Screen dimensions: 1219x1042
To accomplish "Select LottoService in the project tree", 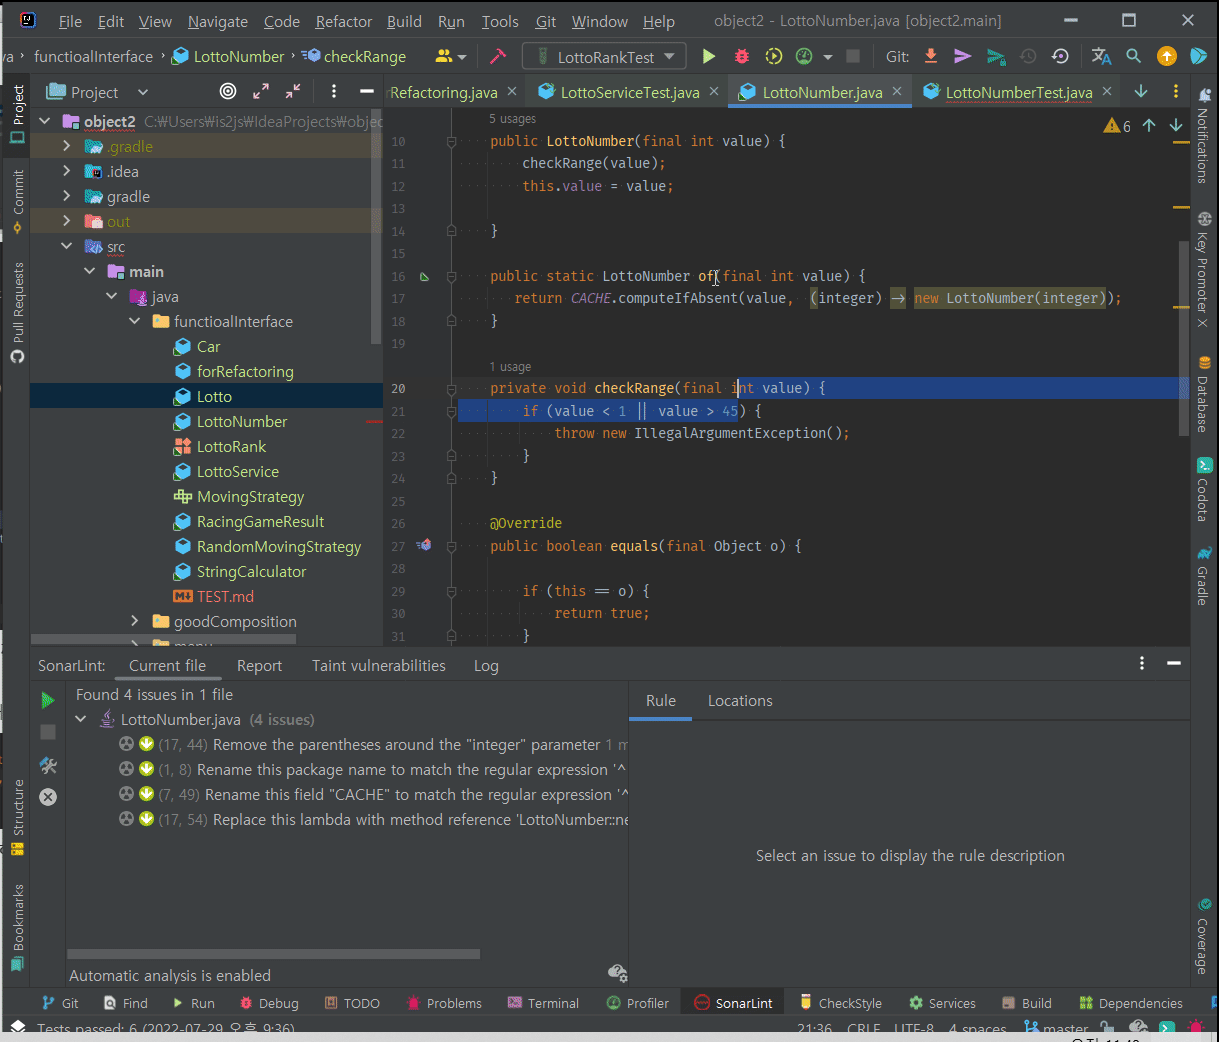I will pos(238,472).
